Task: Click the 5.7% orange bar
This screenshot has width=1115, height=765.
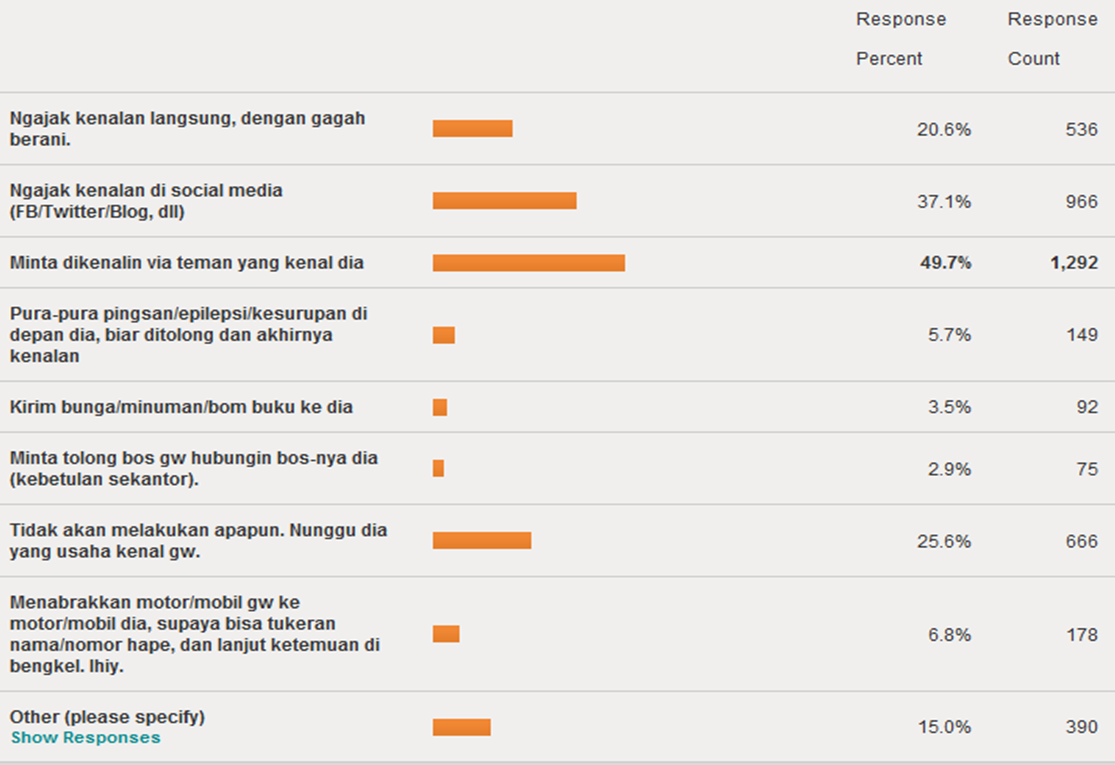Action: 443,335
